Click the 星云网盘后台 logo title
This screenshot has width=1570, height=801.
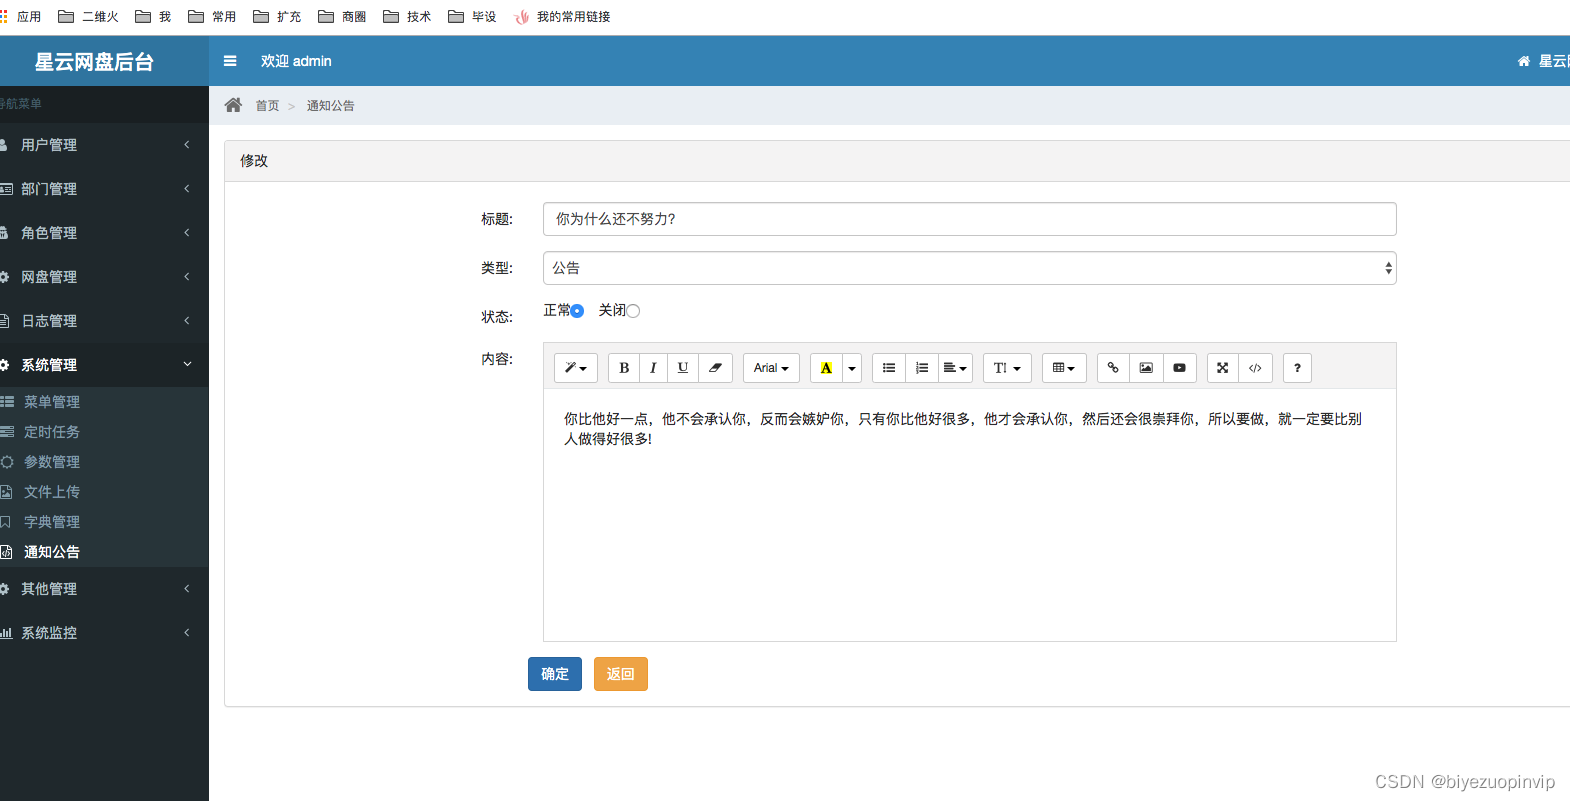tap(94, 62)
